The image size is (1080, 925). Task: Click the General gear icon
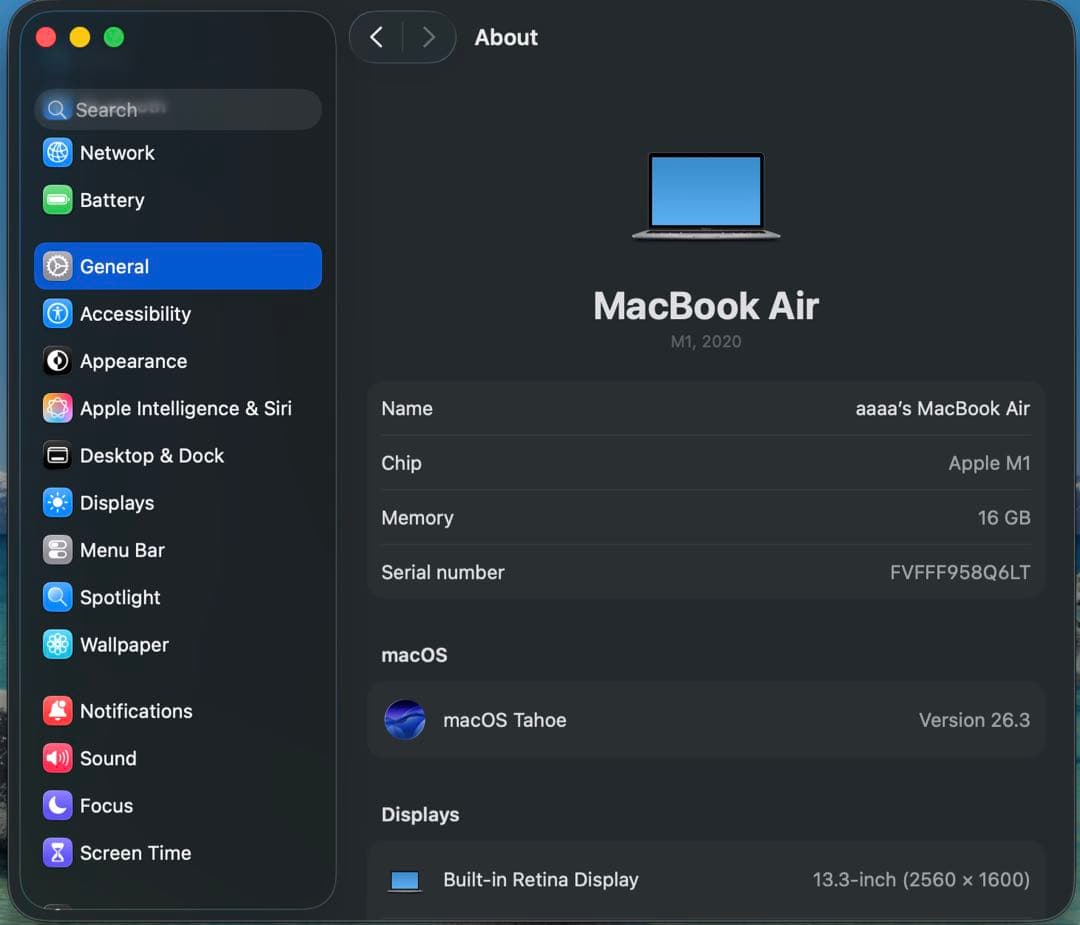point(57,267)
